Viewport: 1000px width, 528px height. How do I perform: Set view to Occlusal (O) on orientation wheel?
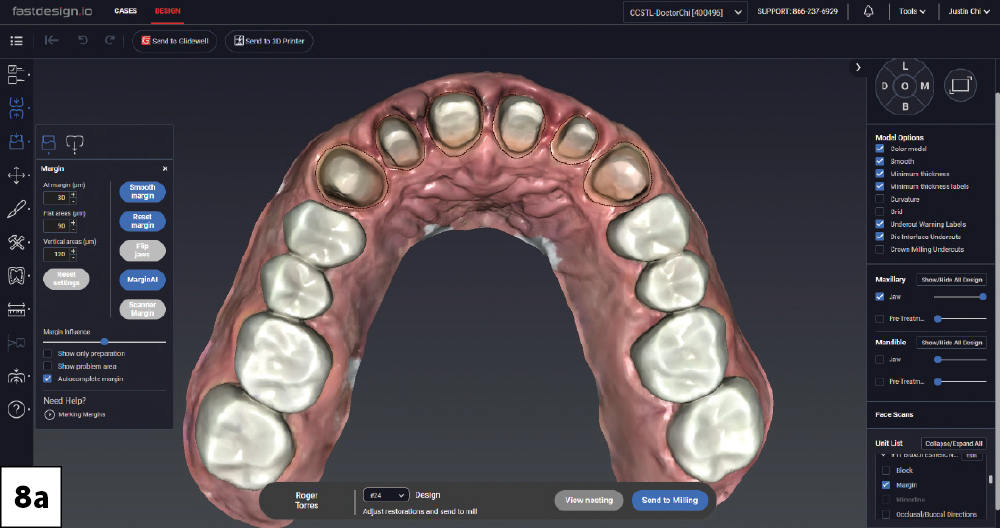(x=905, y=86)
